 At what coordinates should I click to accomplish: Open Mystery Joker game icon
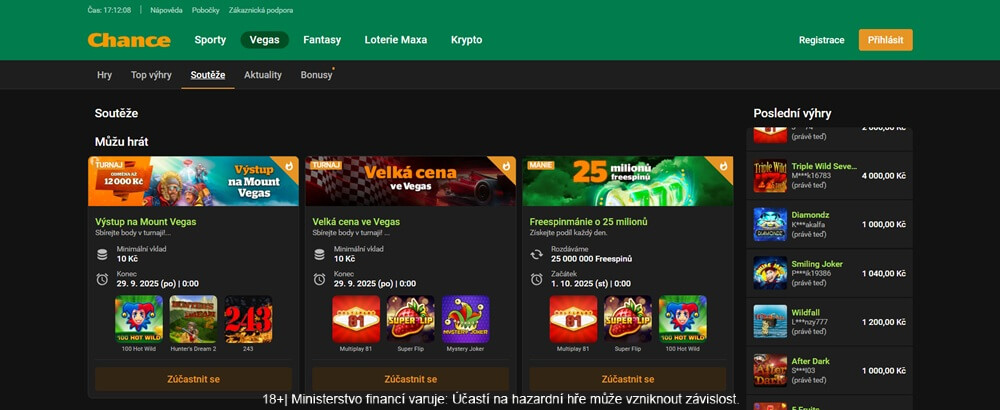pos(465,319)
